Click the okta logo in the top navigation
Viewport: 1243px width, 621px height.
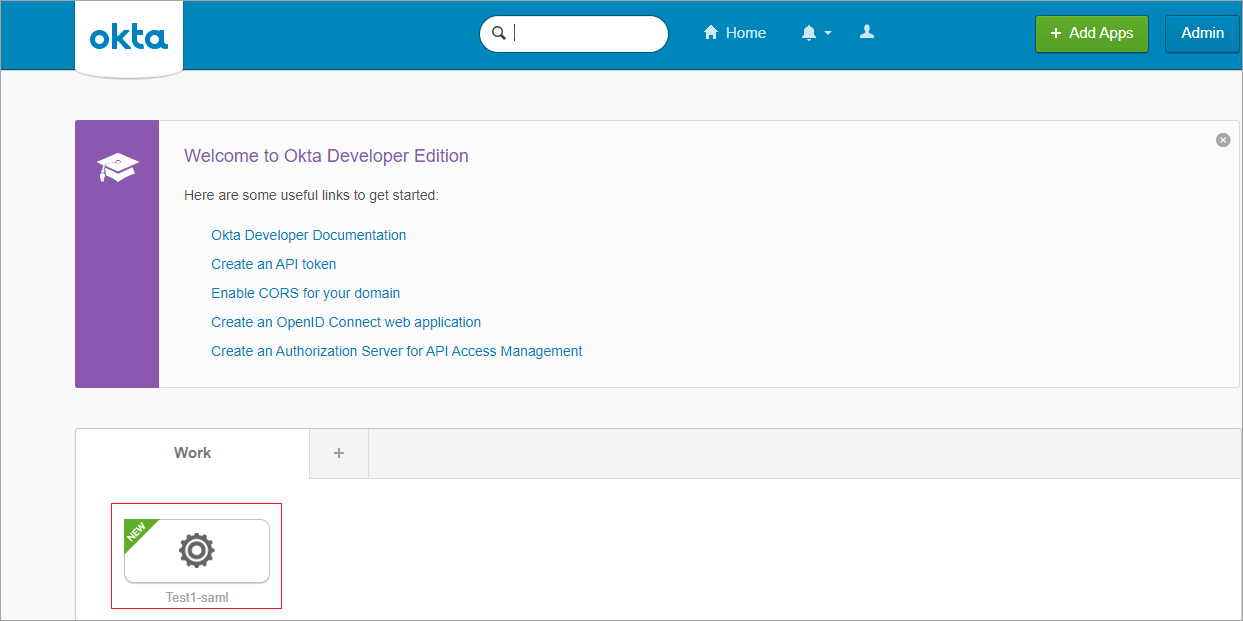point(128,37)
